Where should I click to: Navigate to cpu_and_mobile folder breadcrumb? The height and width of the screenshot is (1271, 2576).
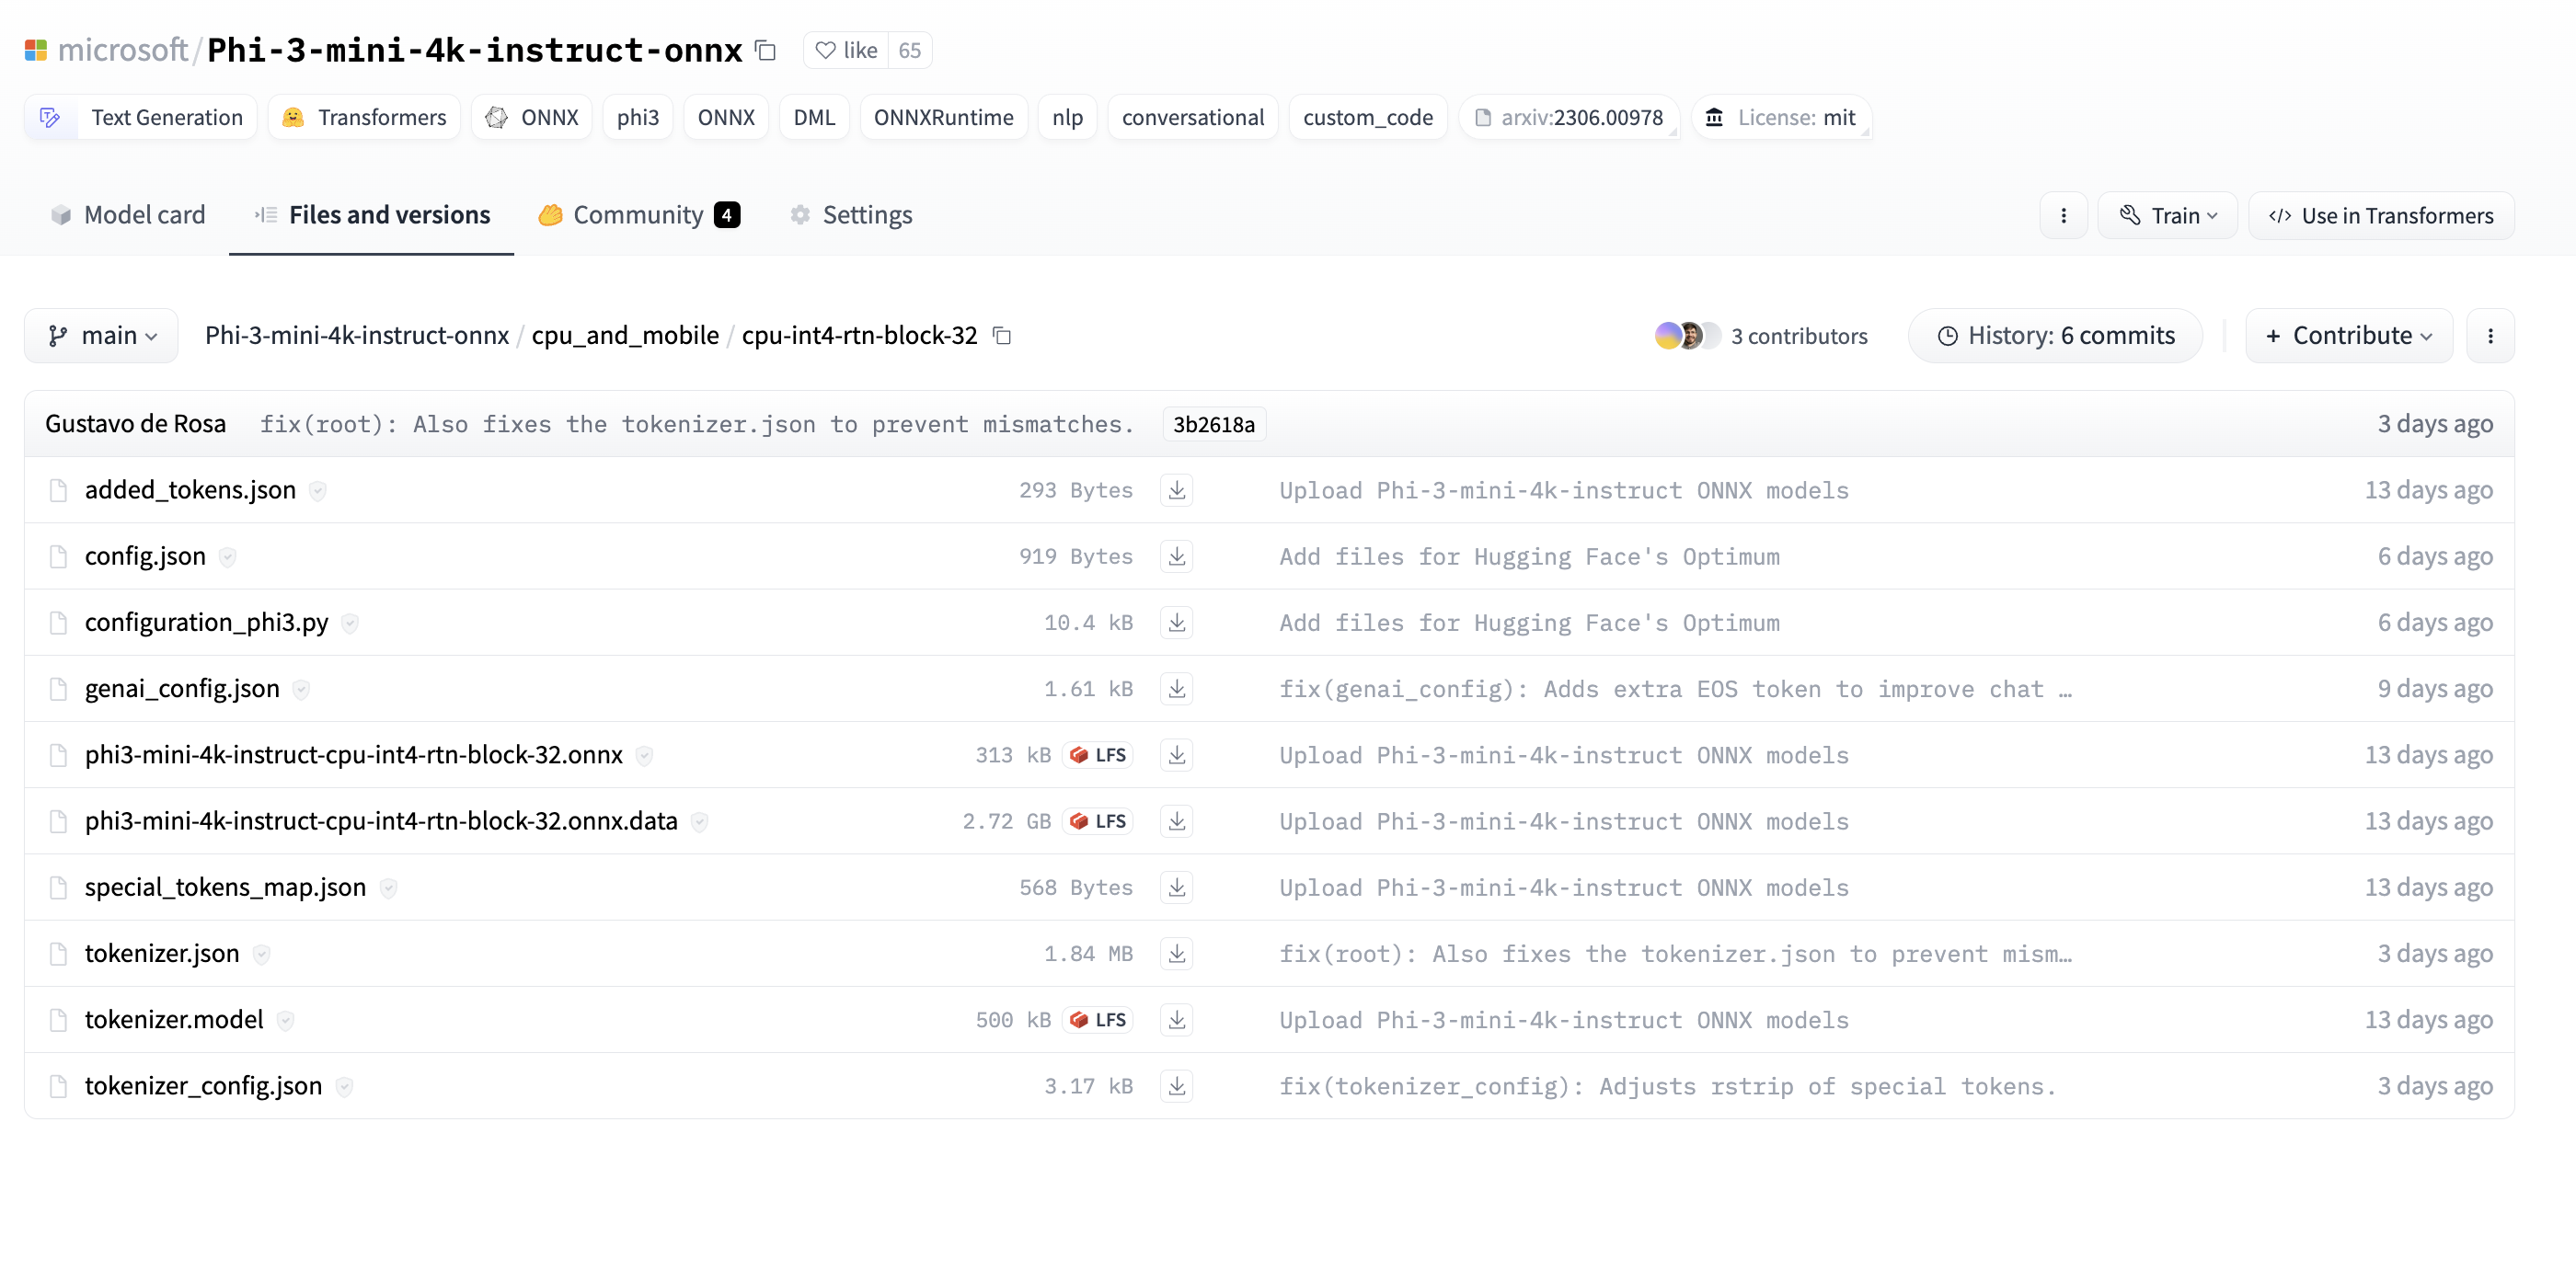pyautogui.click(x=625, y=336)
